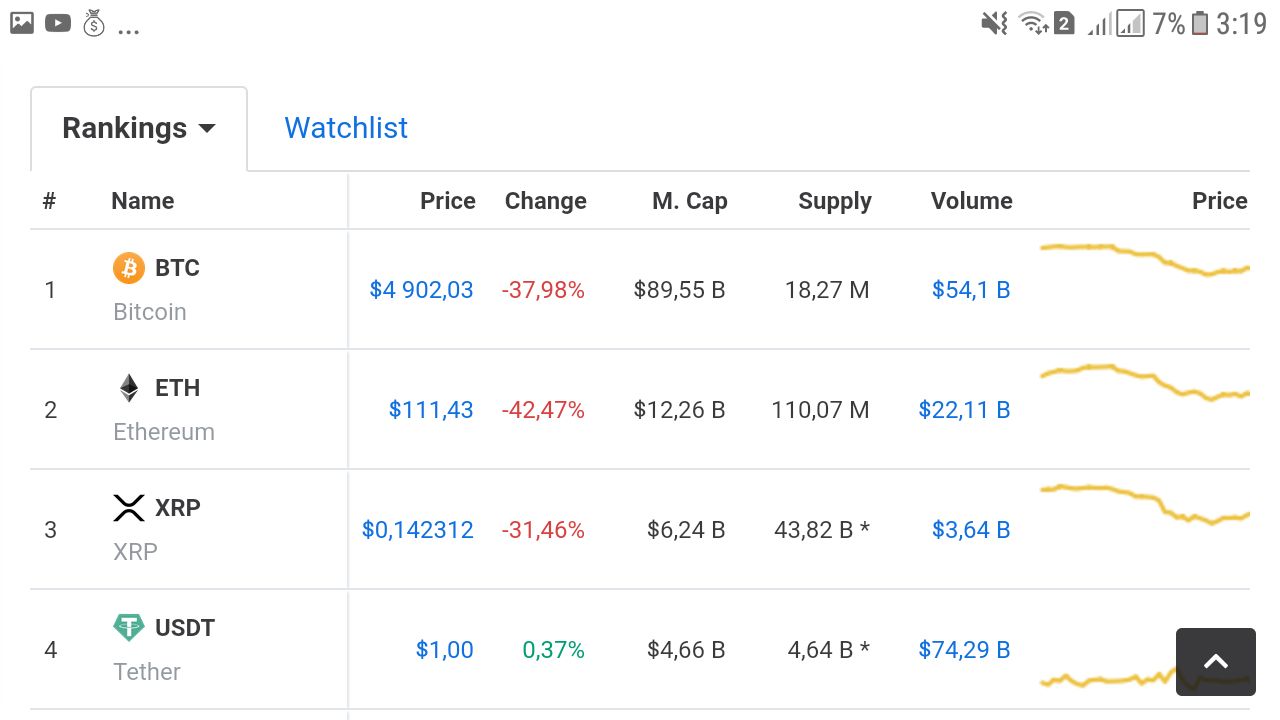Select Tether change value 0,37%
1280x720 pixels.
(554, 650)
